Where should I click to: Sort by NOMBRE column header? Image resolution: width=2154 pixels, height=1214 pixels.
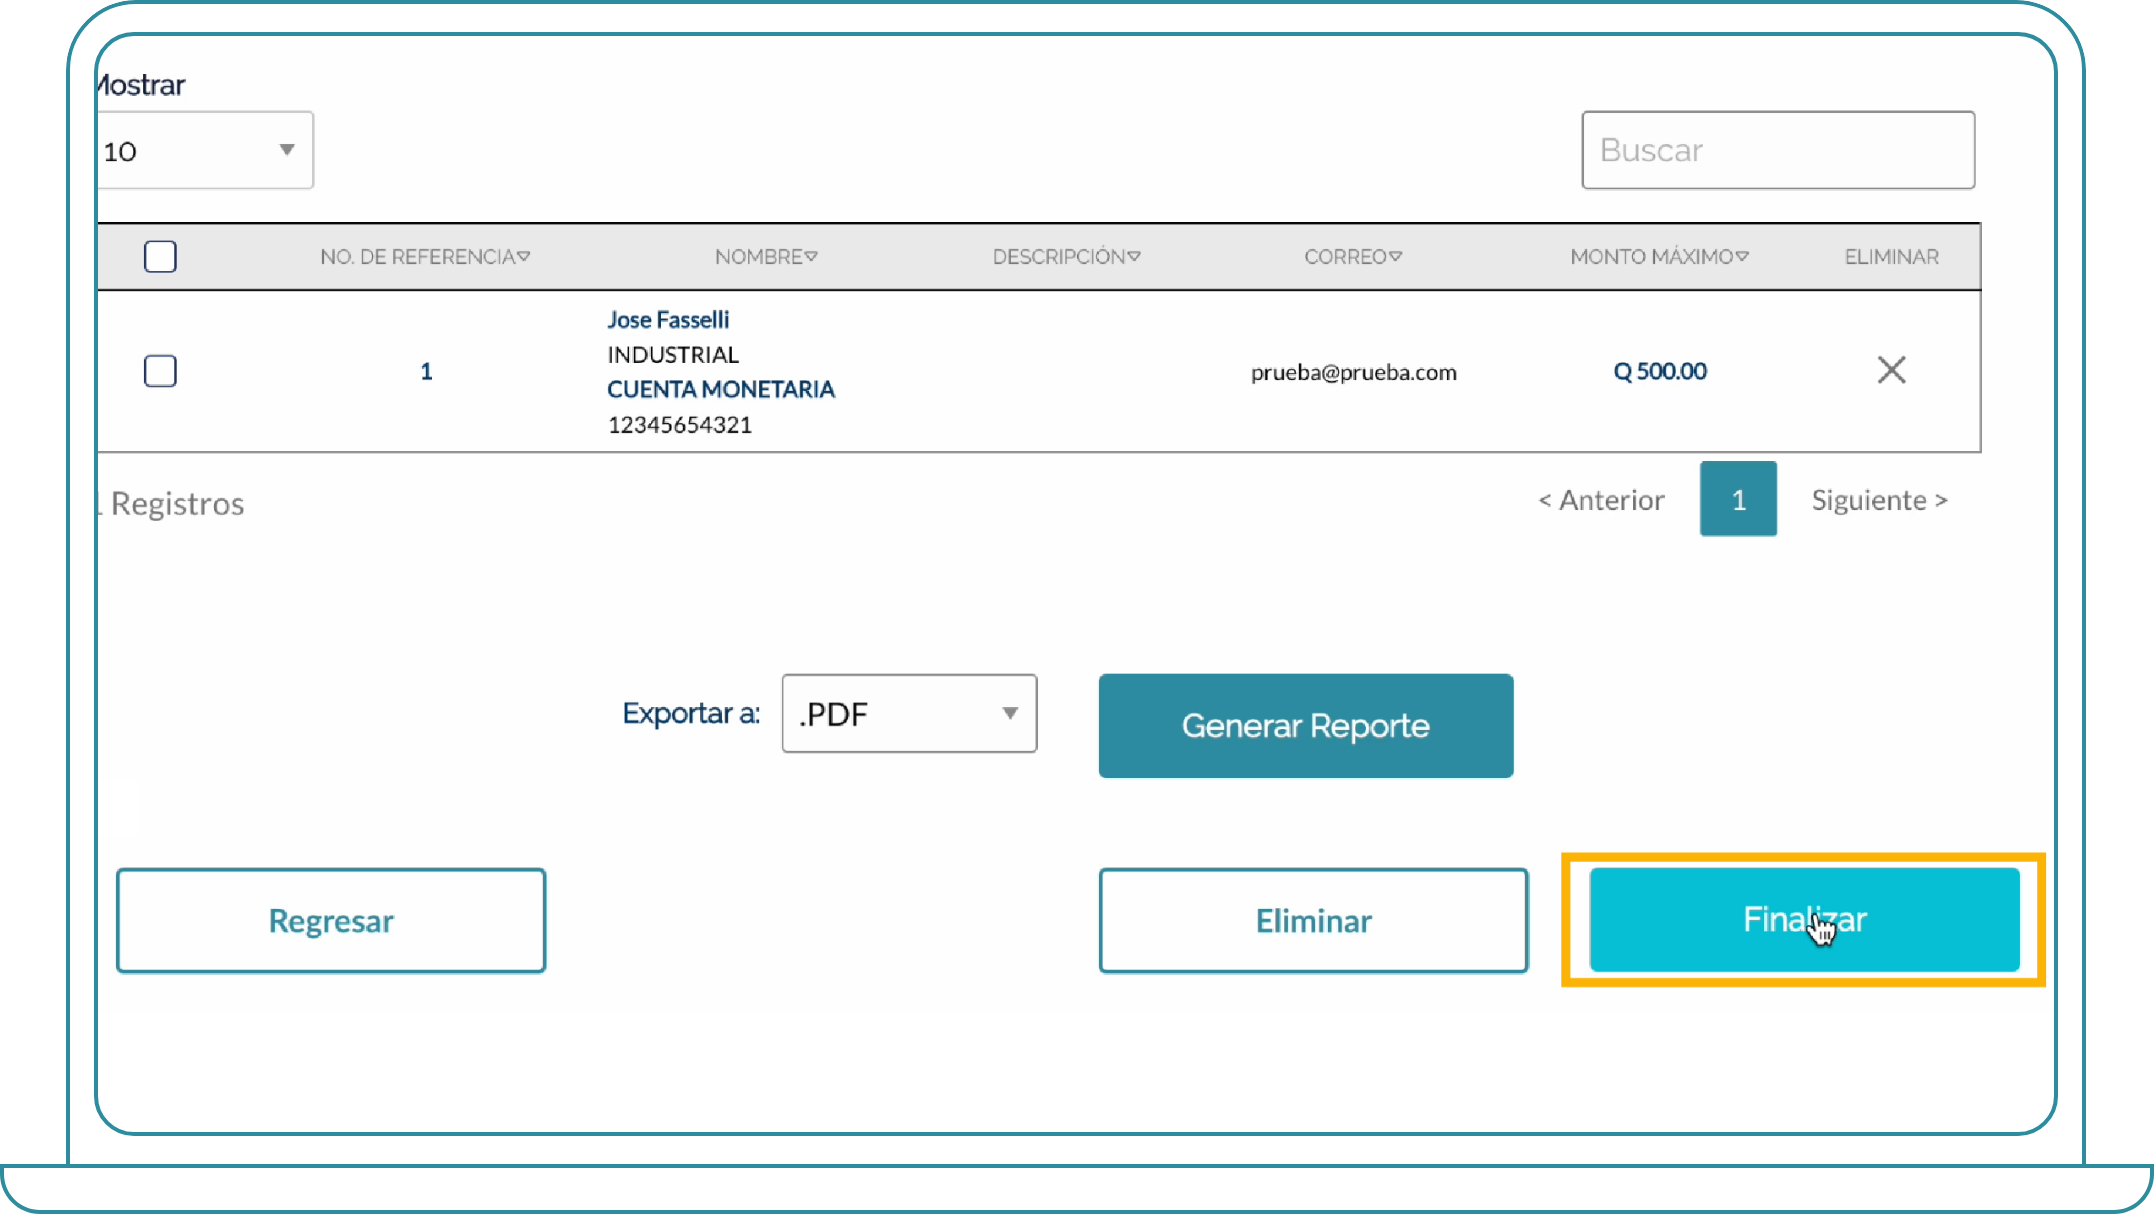tap(766, 257)
